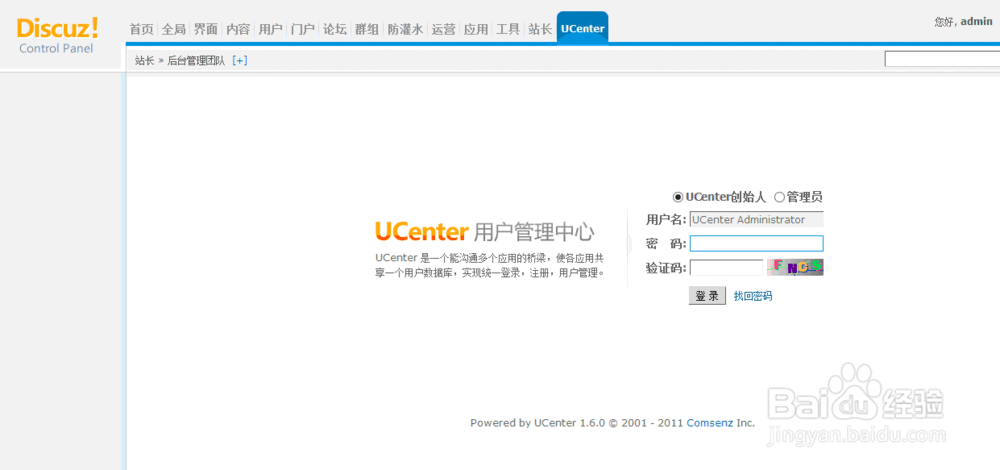This screenshot has width=1000, height=470.
Task: Open the 论坛 menu tab
Action: pyautogui.click(x=335, y=29)
